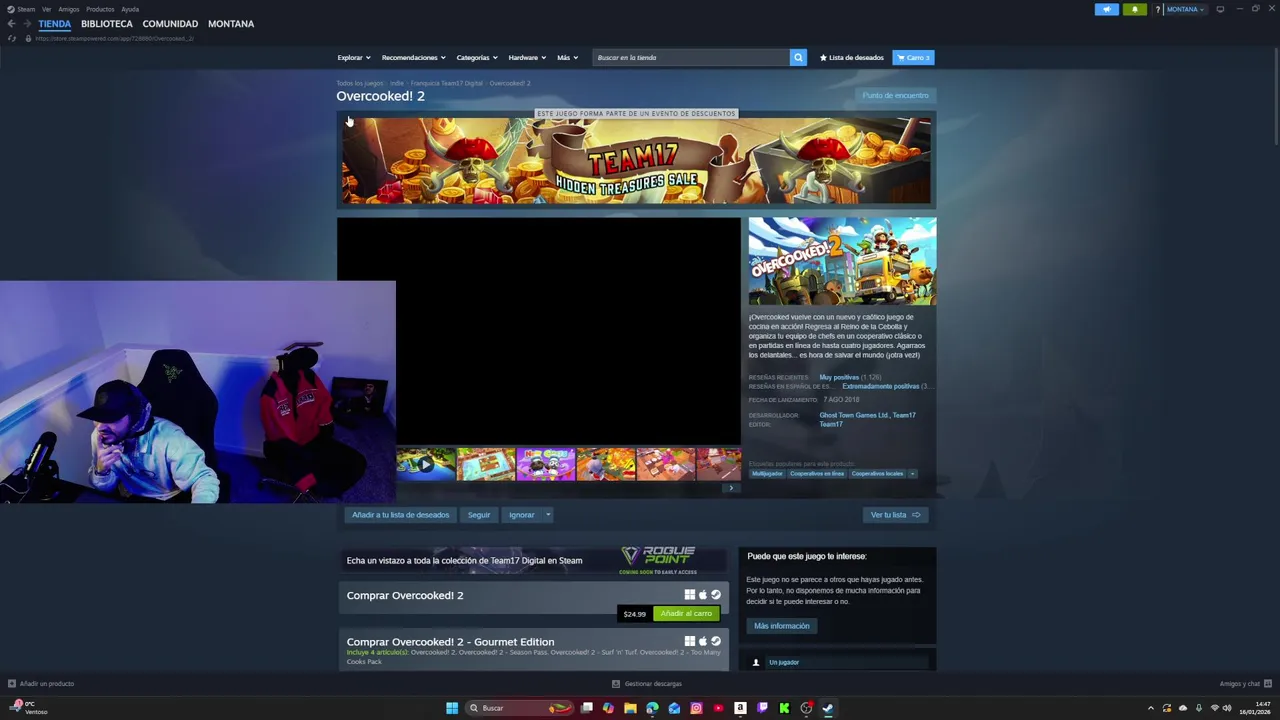1280x720 pixels.
Task: Open developer Ghost Town Games Ltd. link
Action: [x=853, y=415]
